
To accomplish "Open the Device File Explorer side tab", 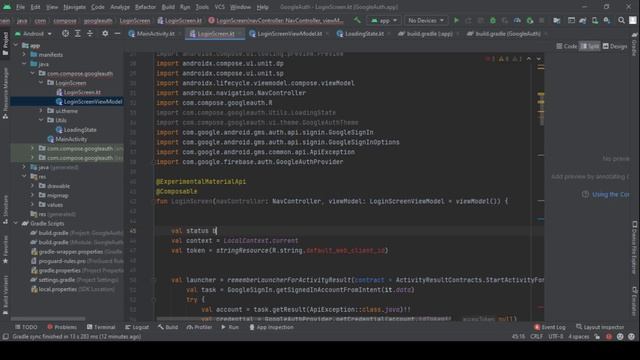I will click(634, 247).
